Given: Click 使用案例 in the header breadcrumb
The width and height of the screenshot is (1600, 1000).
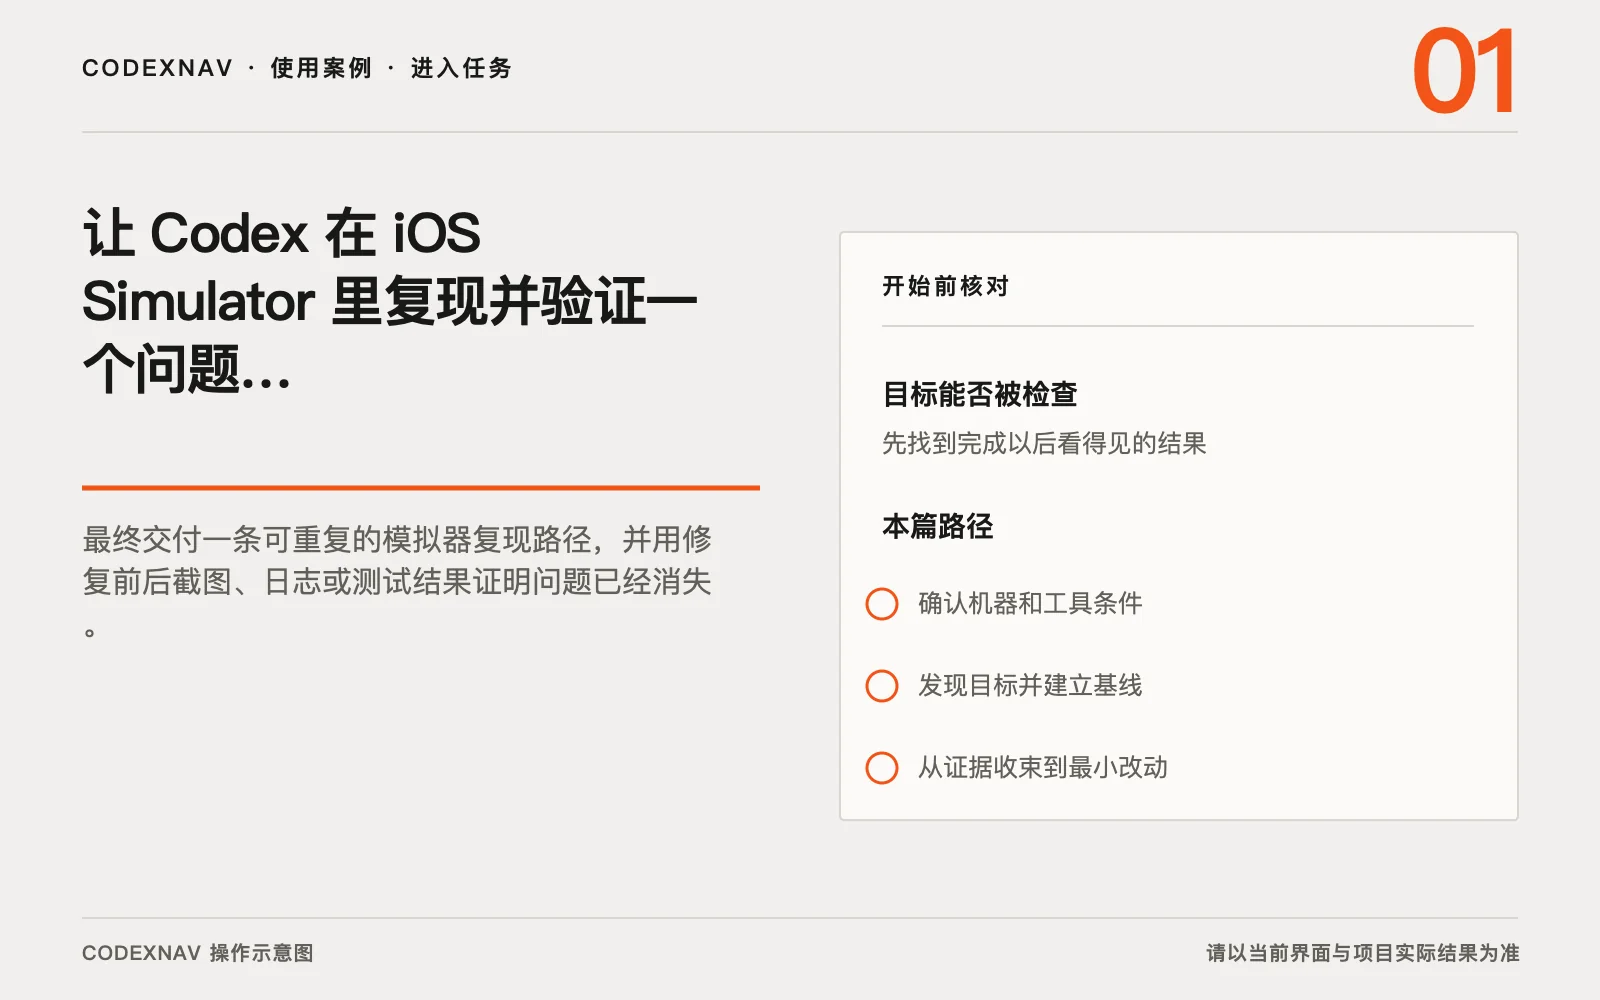Looking at the screenshot, I should coord(321,68).
